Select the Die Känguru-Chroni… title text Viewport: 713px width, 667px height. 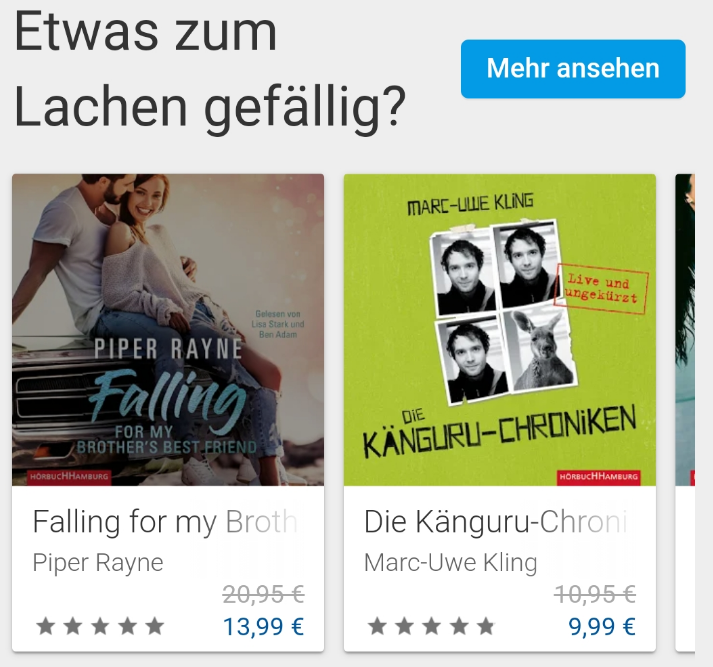[x=496, y=522]
